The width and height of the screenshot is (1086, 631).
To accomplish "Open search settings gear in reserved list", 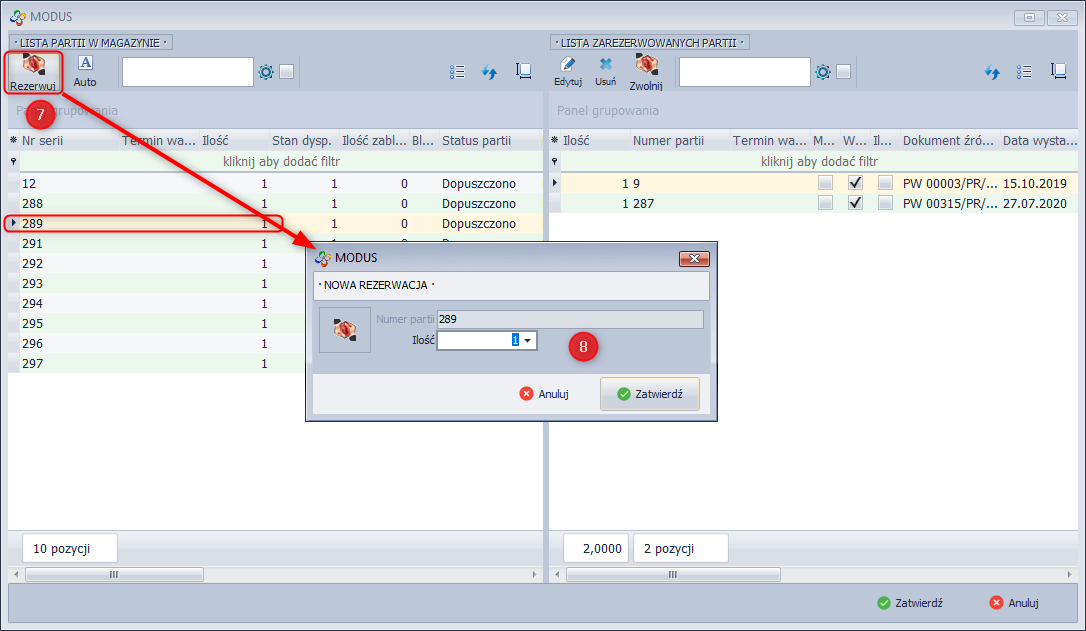I will pos(822,72).
